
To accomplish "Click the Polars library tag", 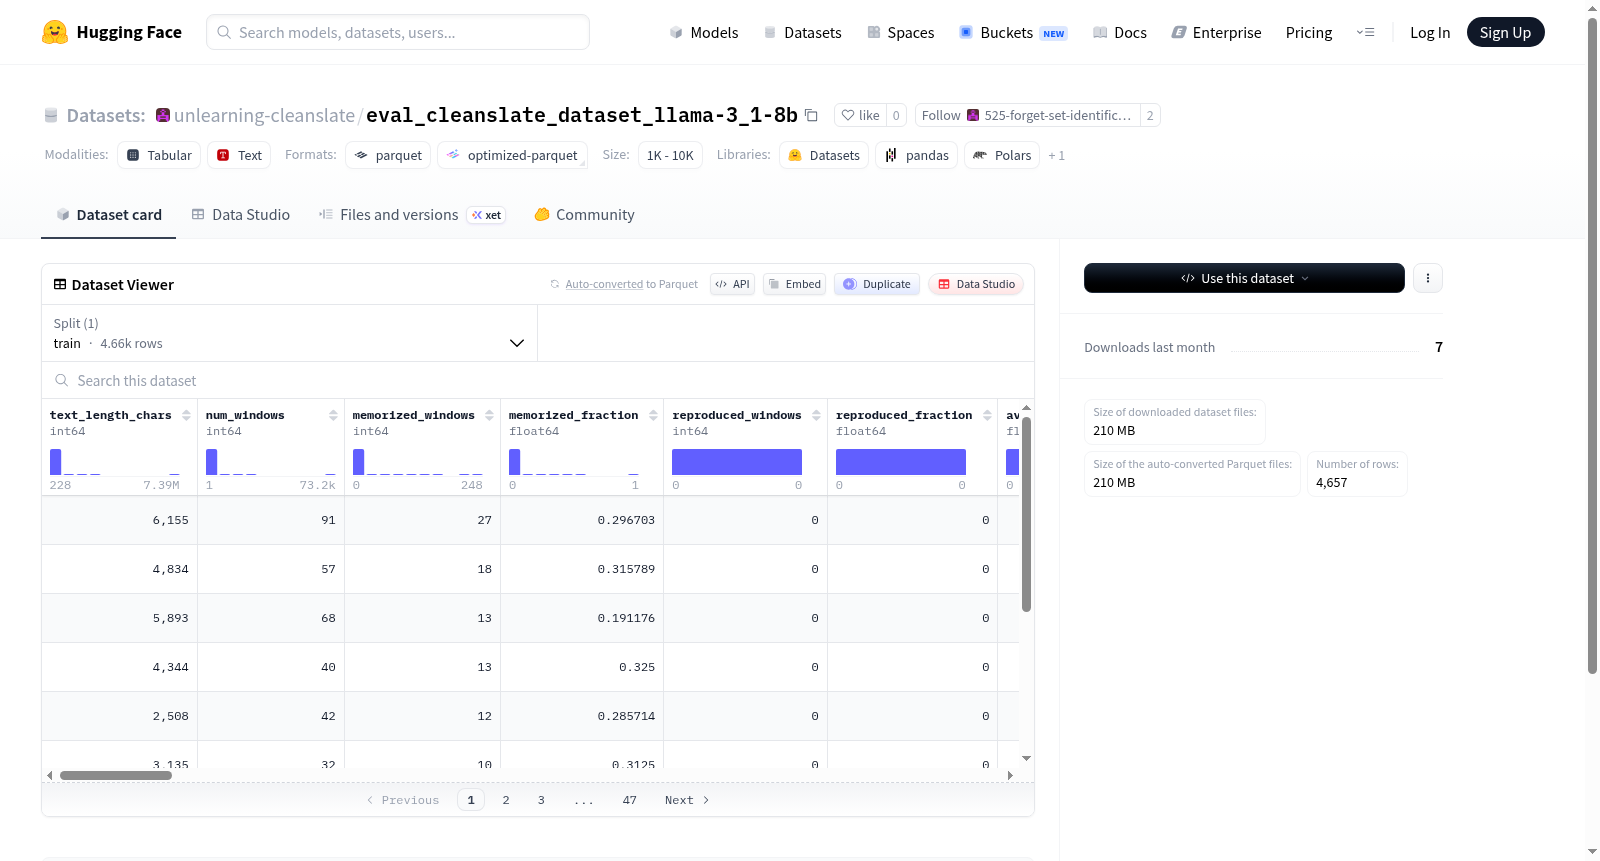I will click(x=1002, y=155).
